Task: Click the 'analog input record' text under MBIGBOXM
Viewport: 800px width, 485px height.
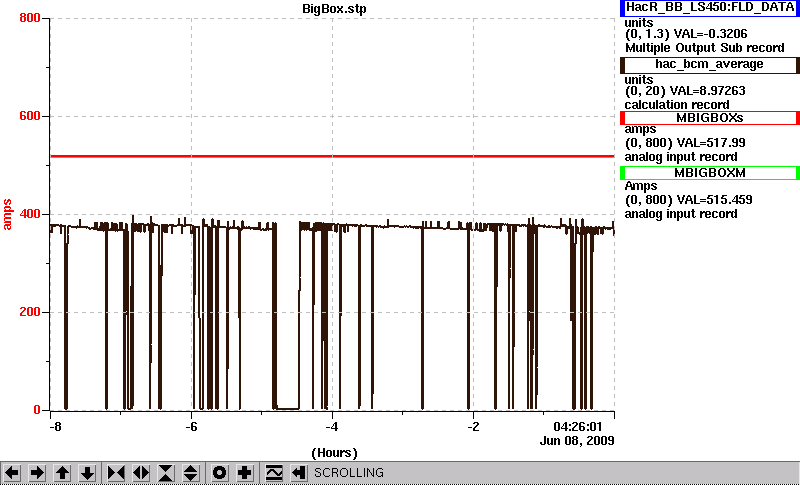Action: point(681,214)
